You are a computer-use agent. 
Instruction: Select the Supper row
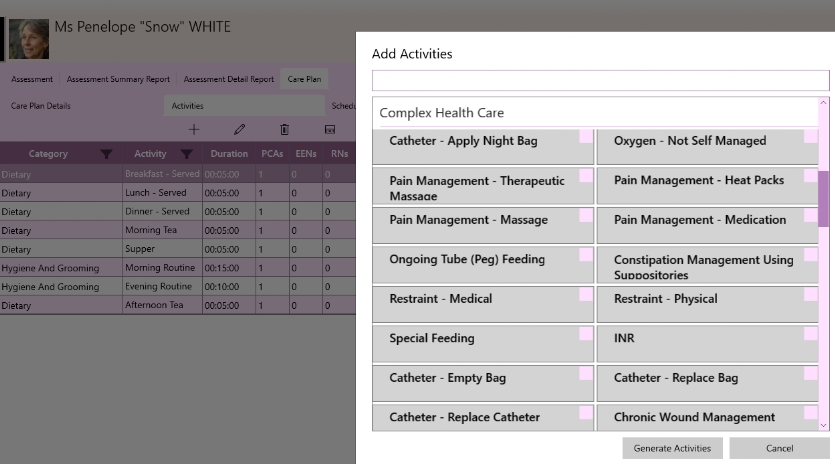178,249
